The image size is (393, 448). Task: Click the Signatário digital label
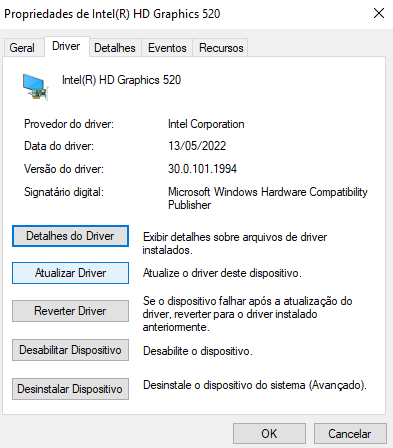[64, 192]
